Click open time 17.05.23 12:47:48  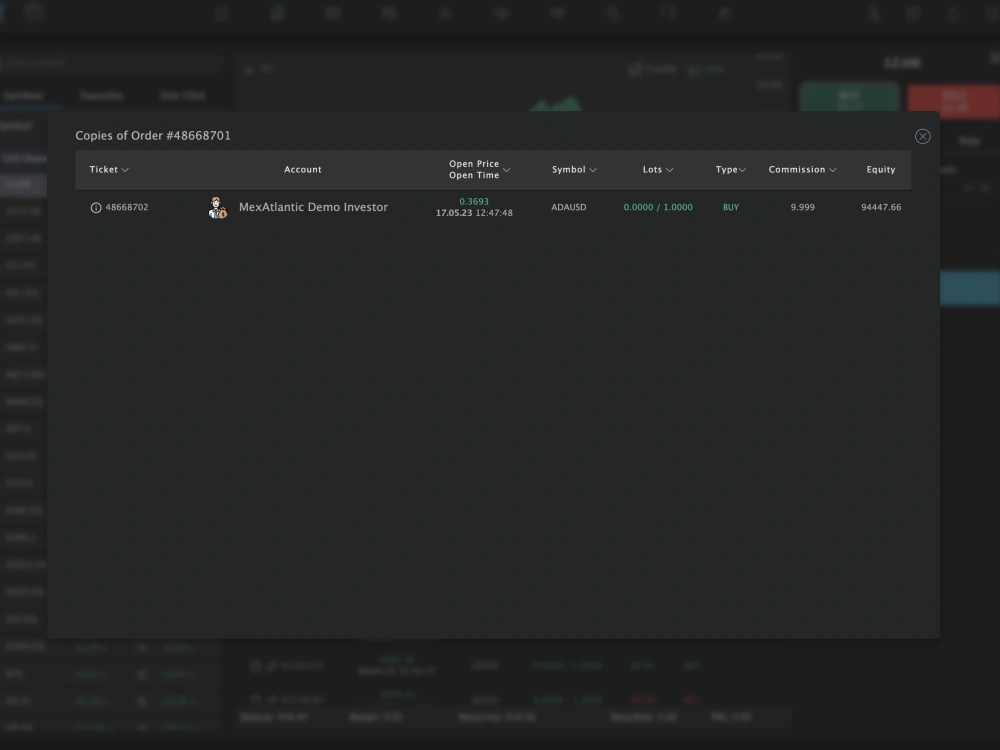tap(474, 213)
